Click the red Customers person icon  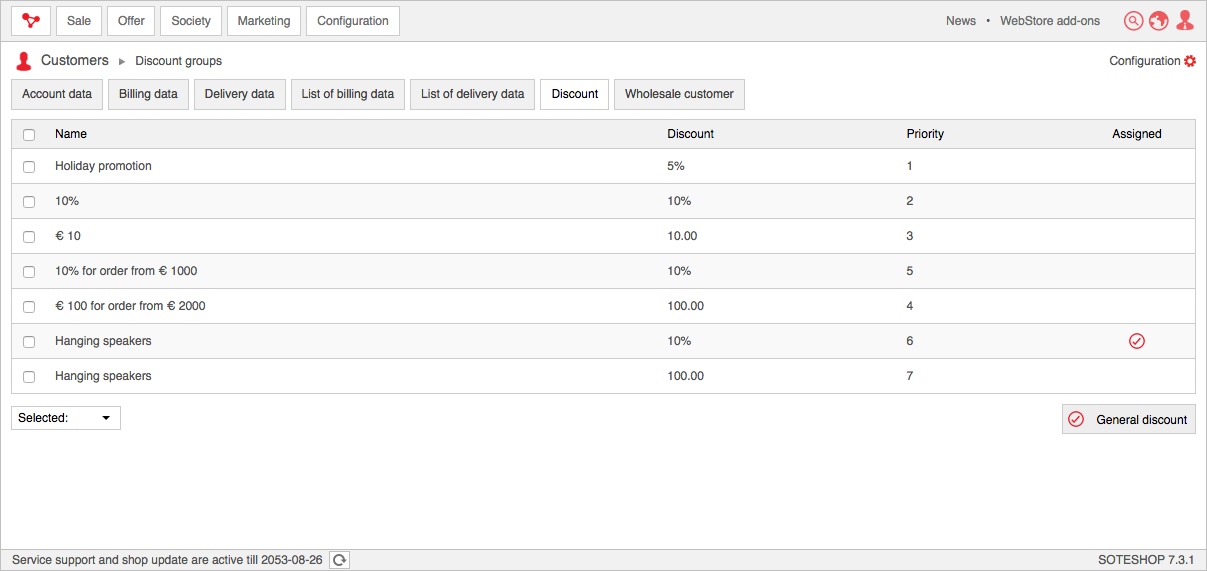click(24, 61)
